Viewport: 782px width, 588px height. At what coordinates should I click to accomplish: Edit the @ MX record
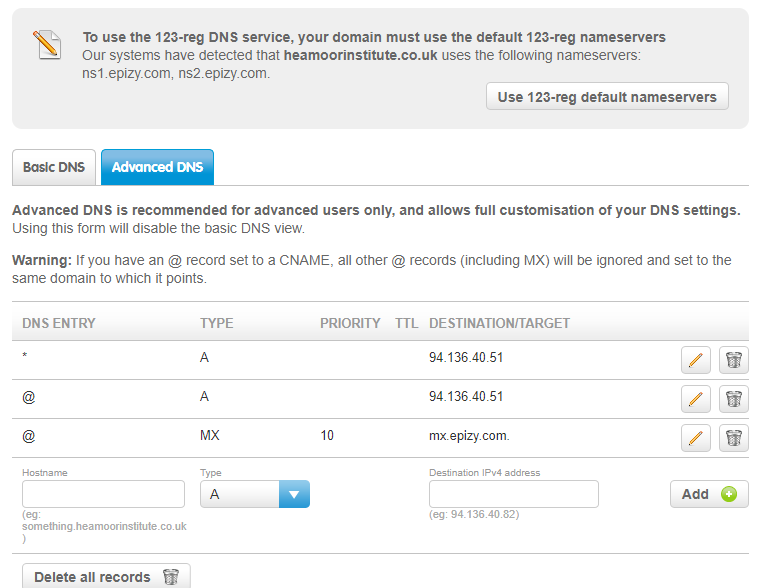click(x=695, y=438)
